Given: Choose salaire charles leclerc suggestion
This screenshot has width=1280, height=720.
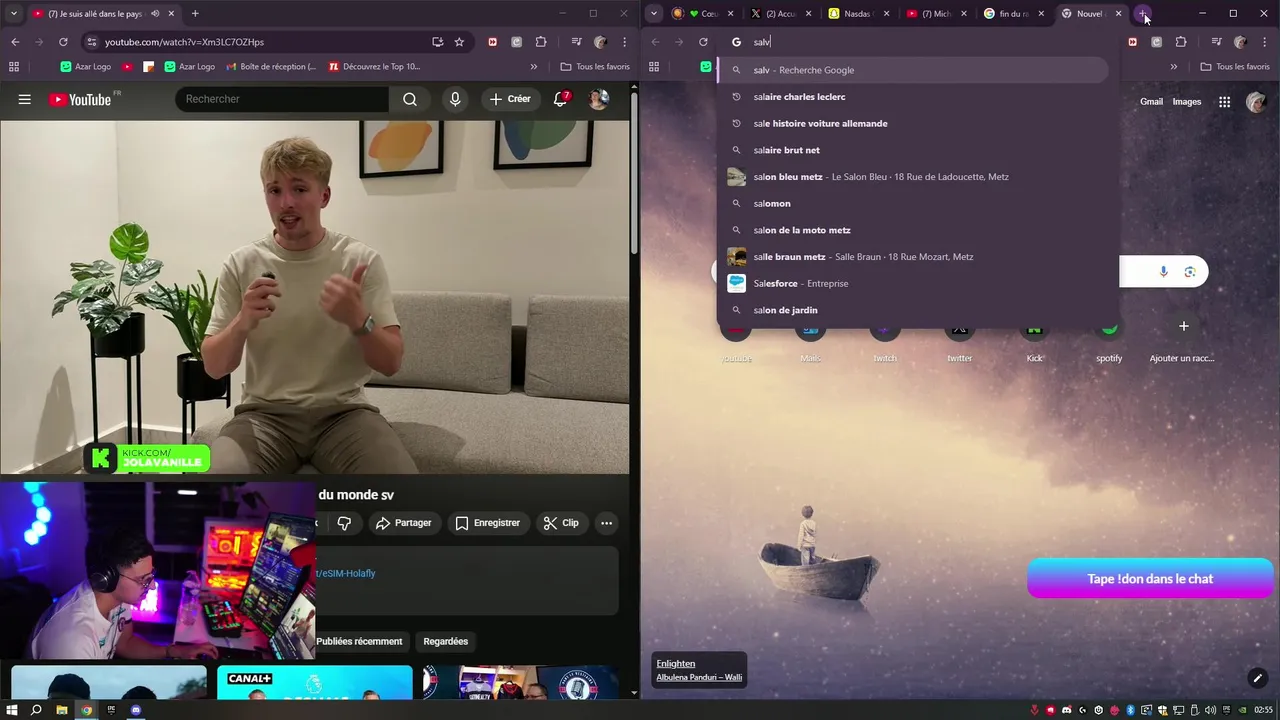Looking at the screenshot, I should [x=913, y=97].
